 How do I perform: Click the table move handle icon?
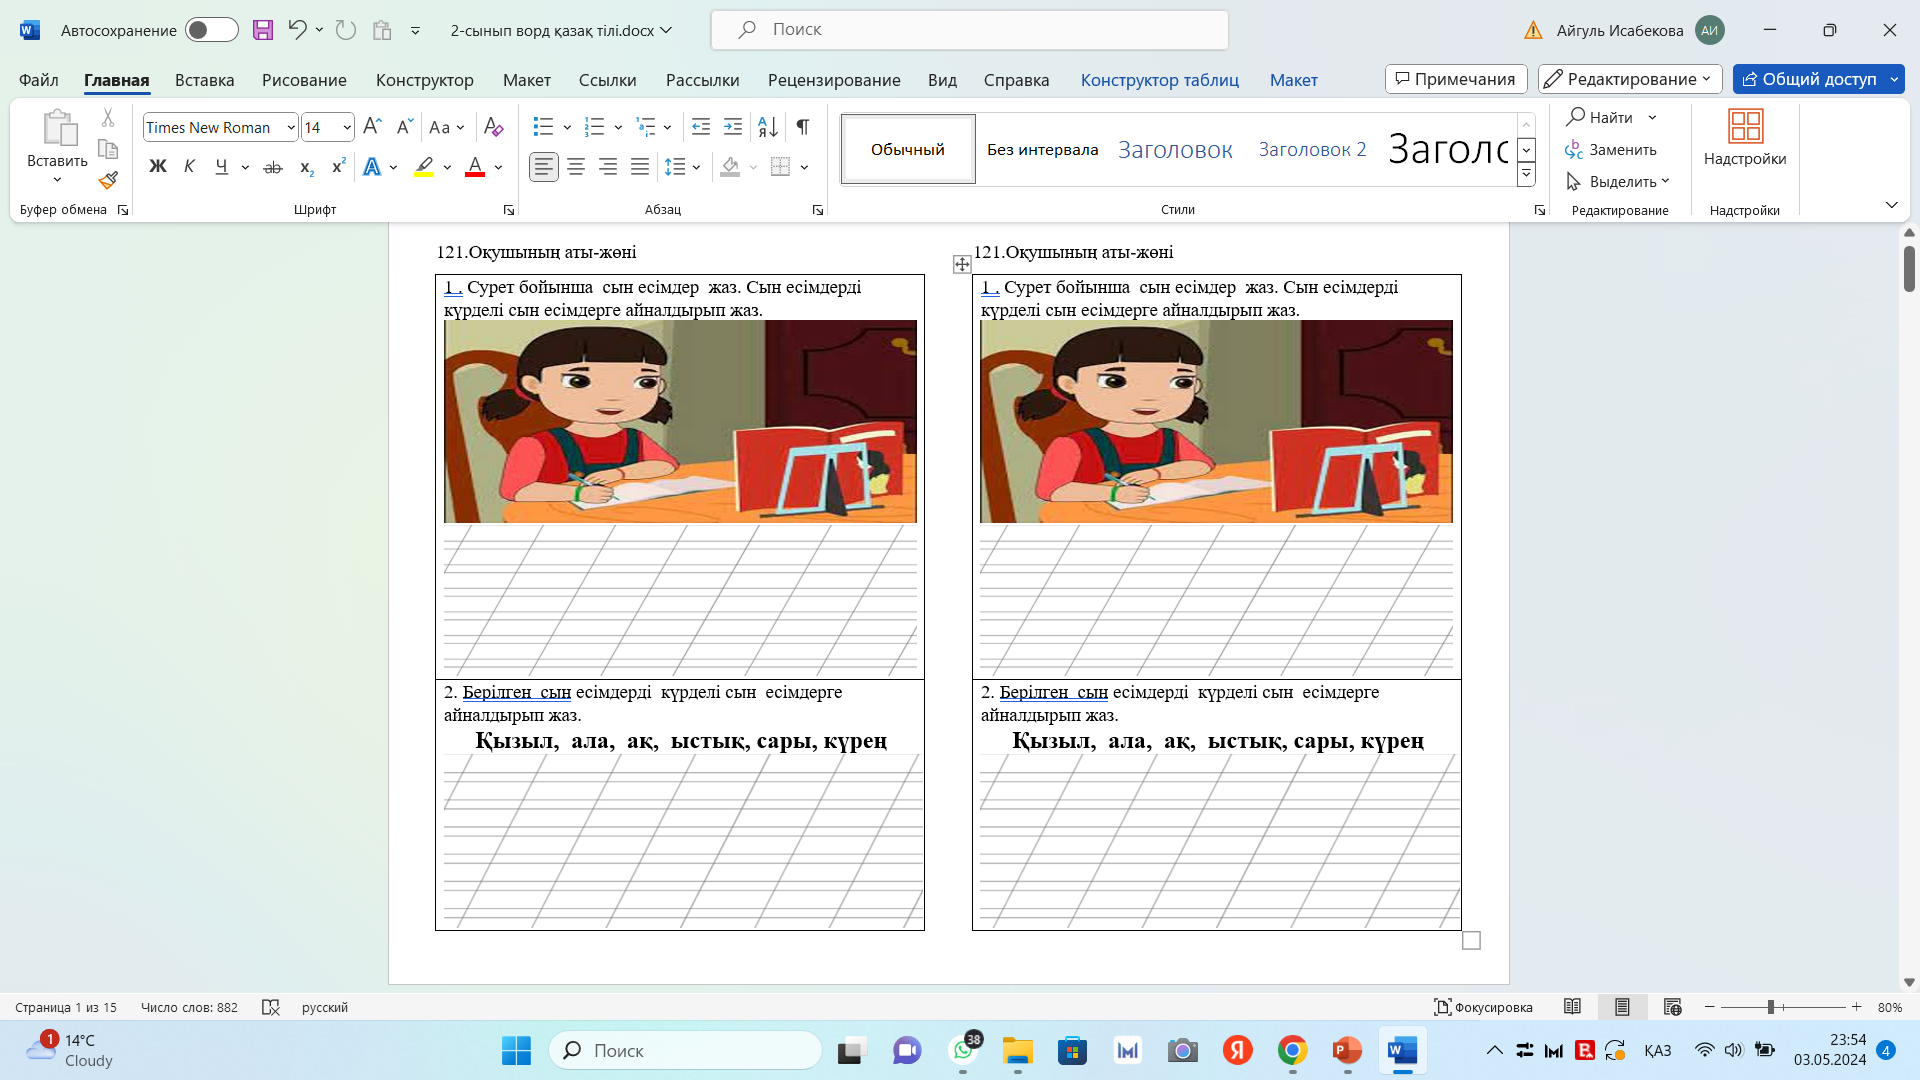pyautogui.click(x=962, y=264)
